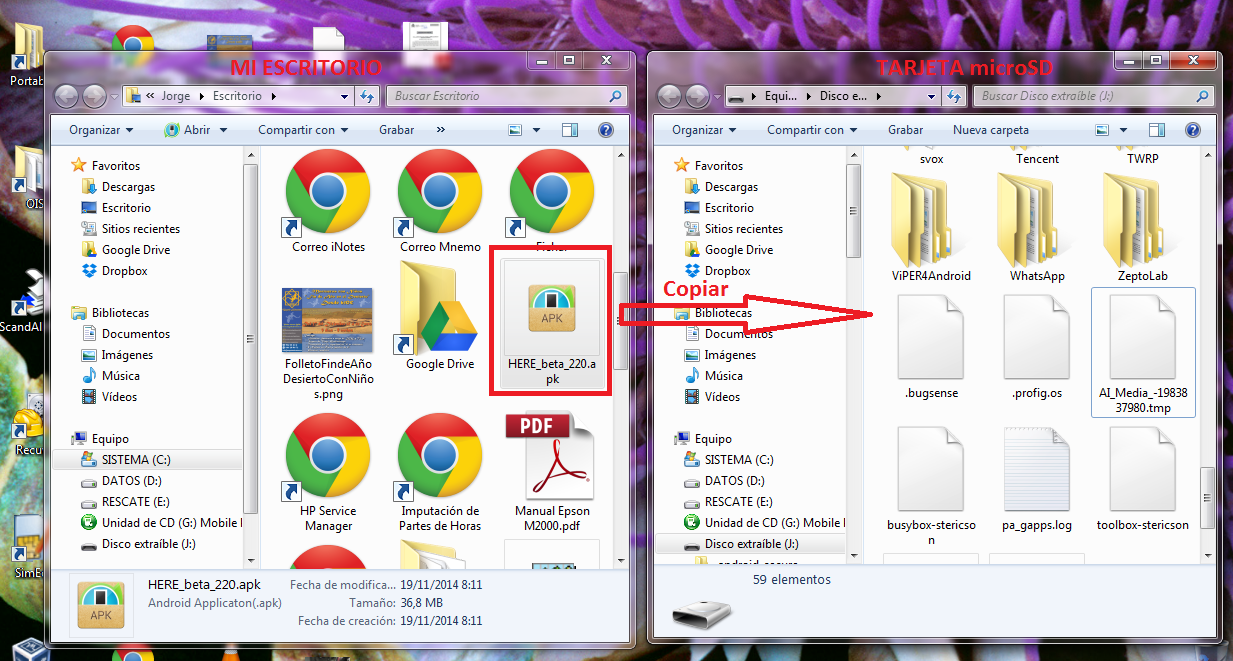Click Back arrow in Escritorio window
Viewport: 1233px width, 661px height.
[x=67, y=96]
